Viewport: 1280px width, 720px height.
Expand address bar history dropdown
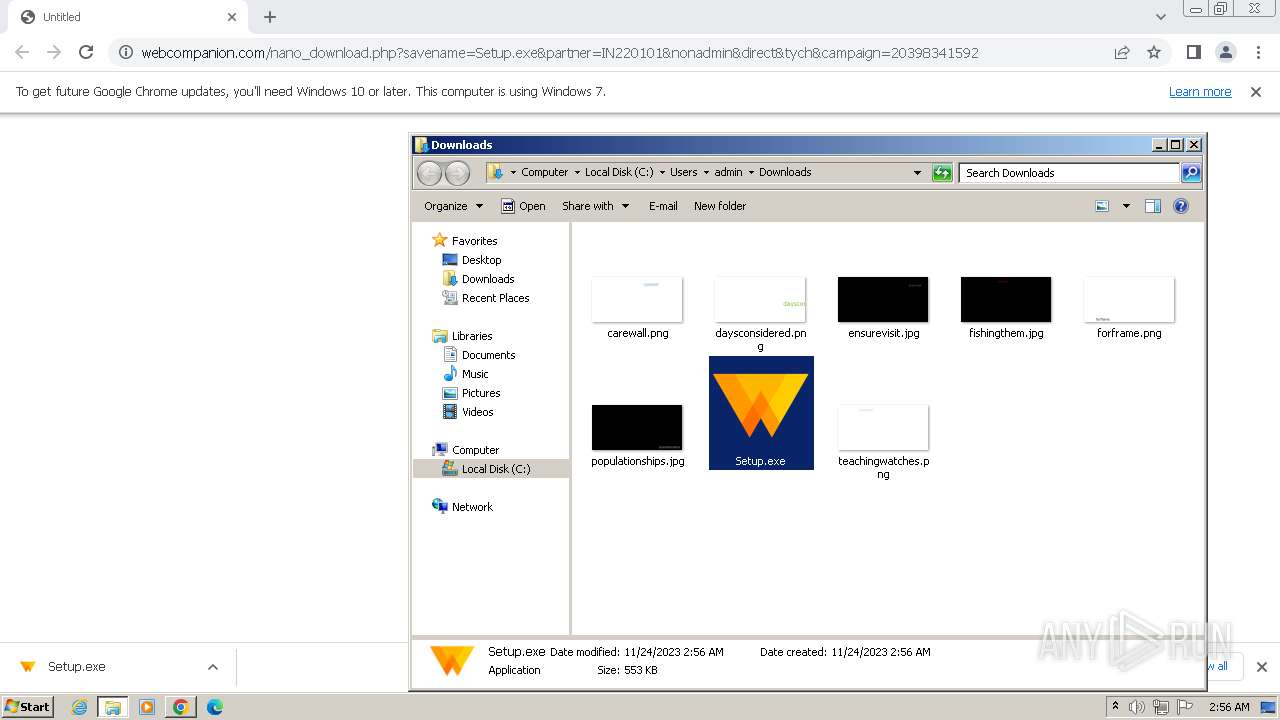click(917, 173)
